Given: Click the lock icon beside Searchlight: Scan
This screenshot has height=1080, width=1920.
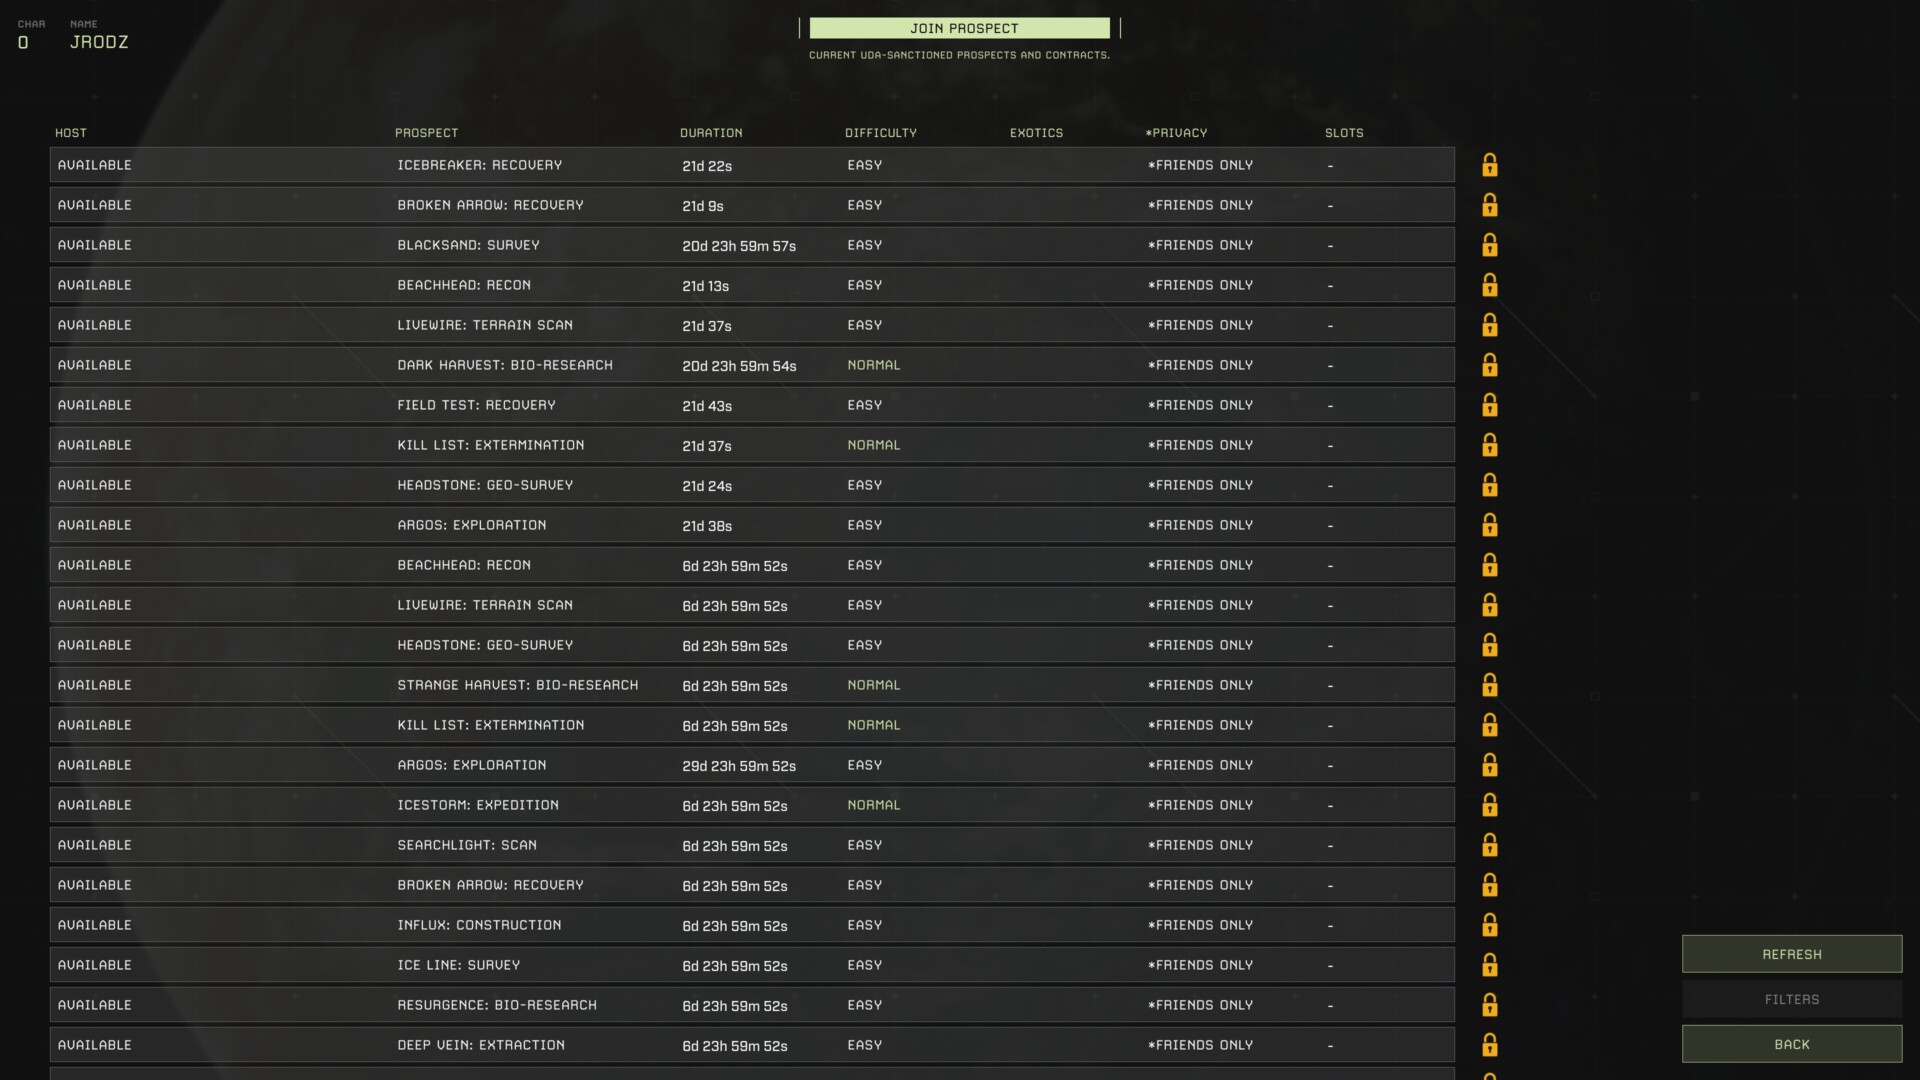Looking at the screenshot, I should 1489,845.
